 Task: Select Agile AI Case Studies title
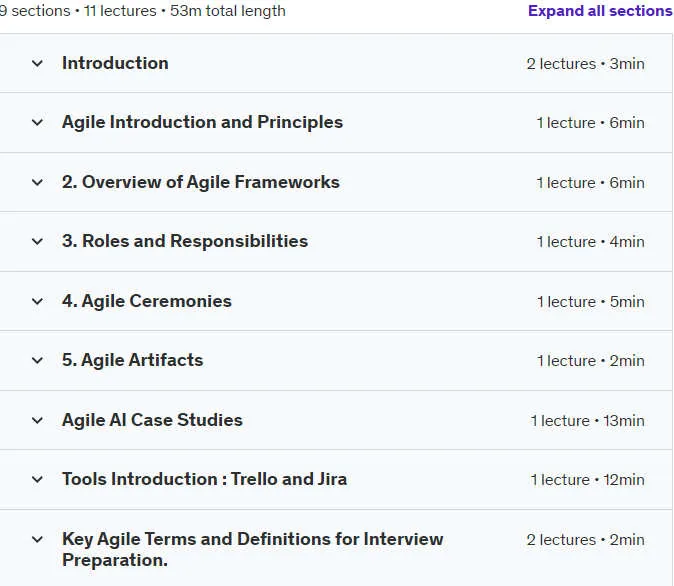click(x=152, y=420)
